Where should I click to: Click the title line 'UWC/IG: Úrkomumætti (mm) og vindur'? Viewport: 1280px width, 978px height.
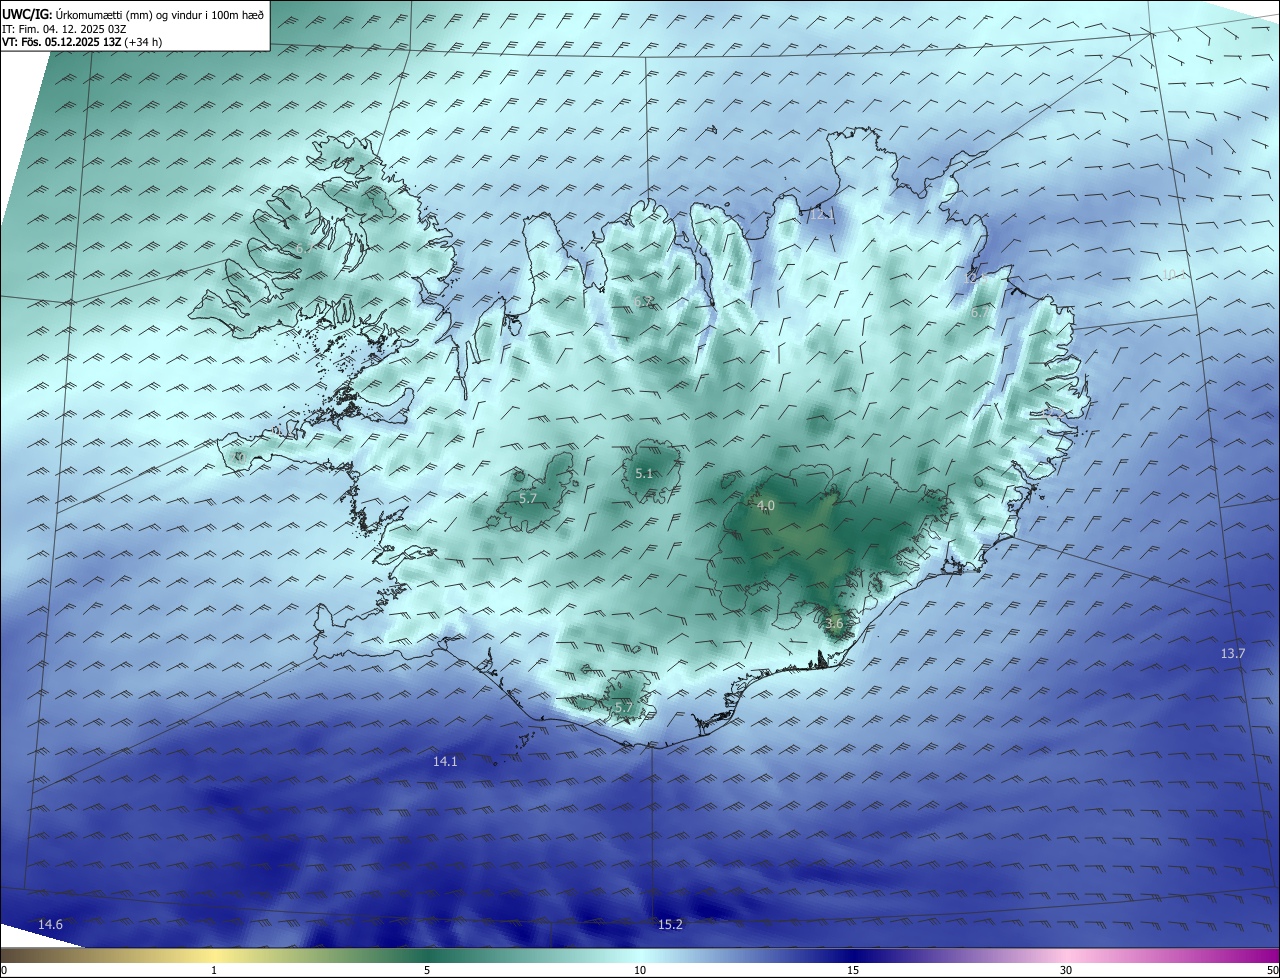pos(133,14)
